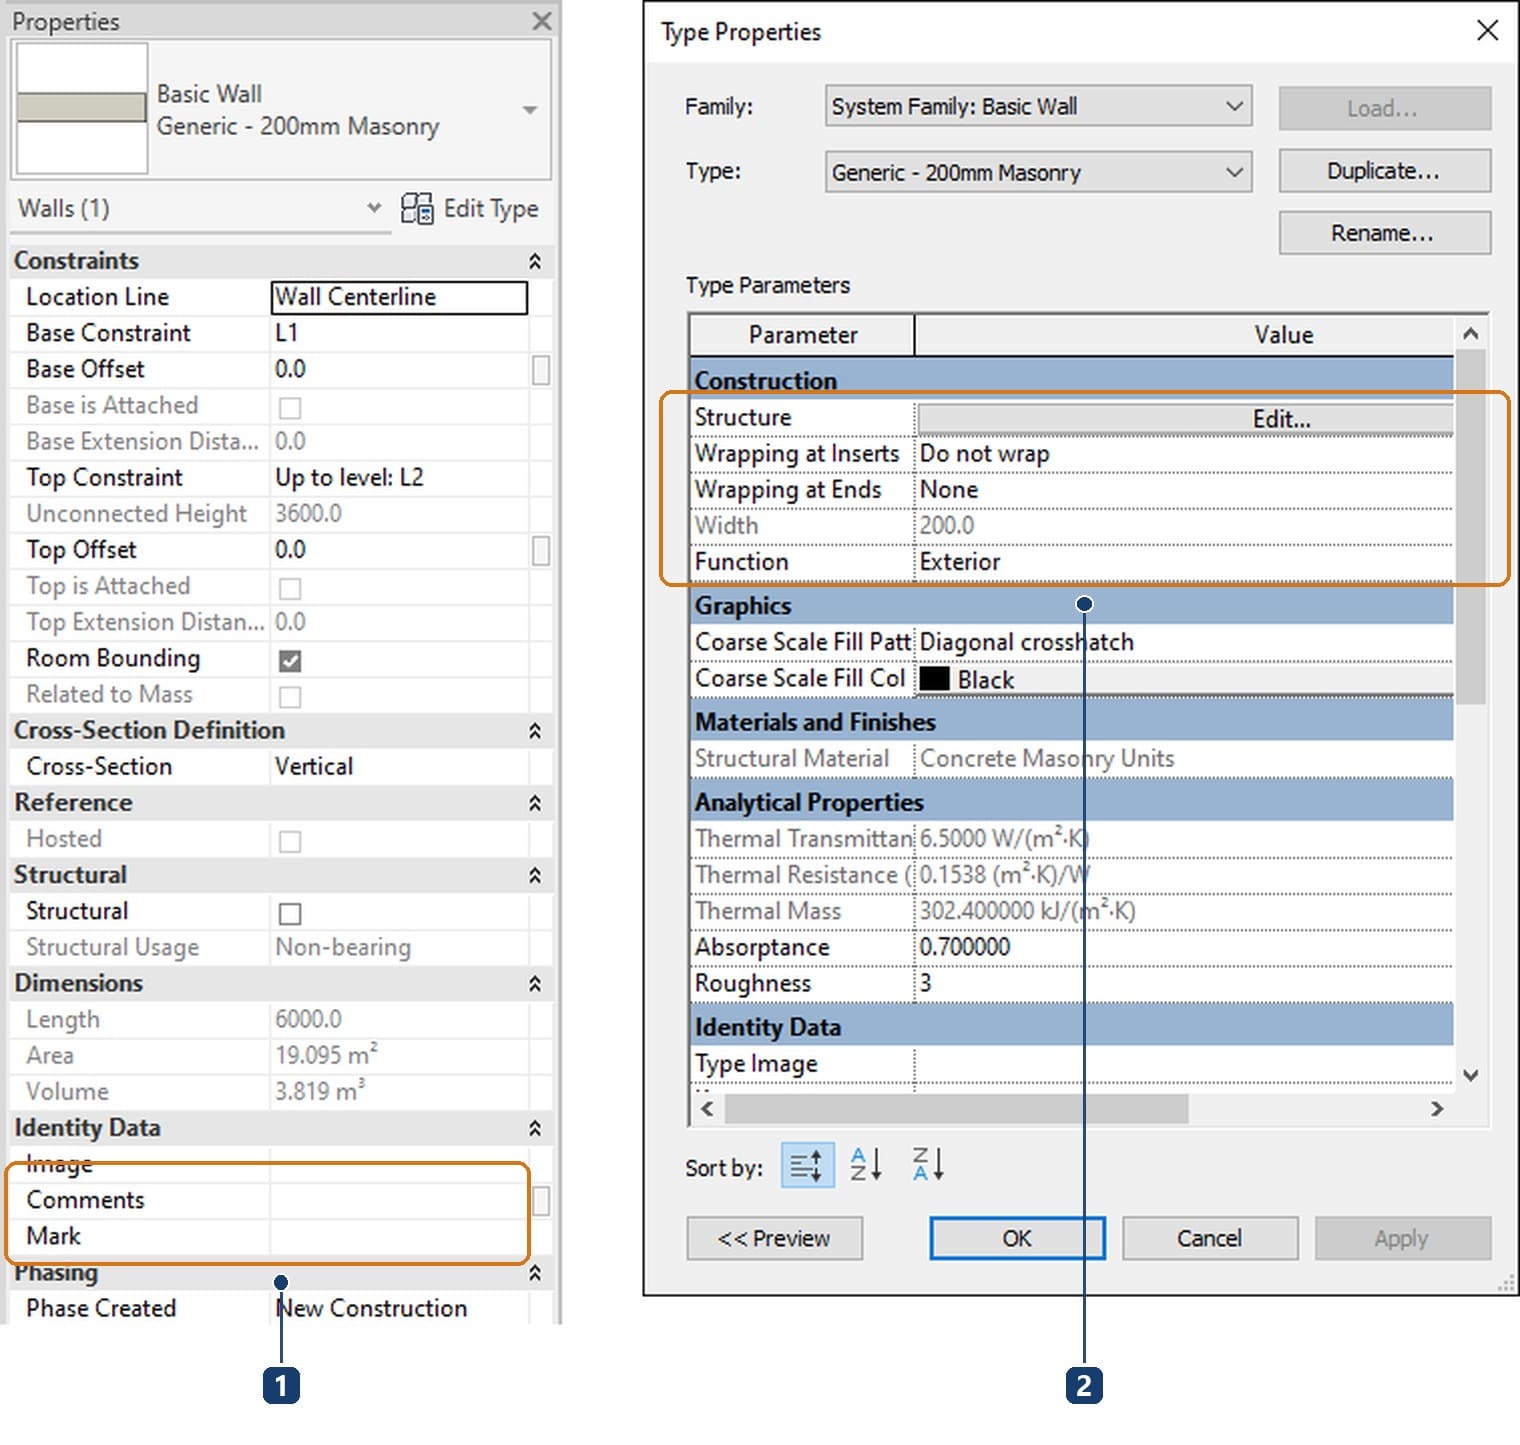1520x1445 pixels.
Task: Click the Duplicate... button
Action: coord(1384,171)
